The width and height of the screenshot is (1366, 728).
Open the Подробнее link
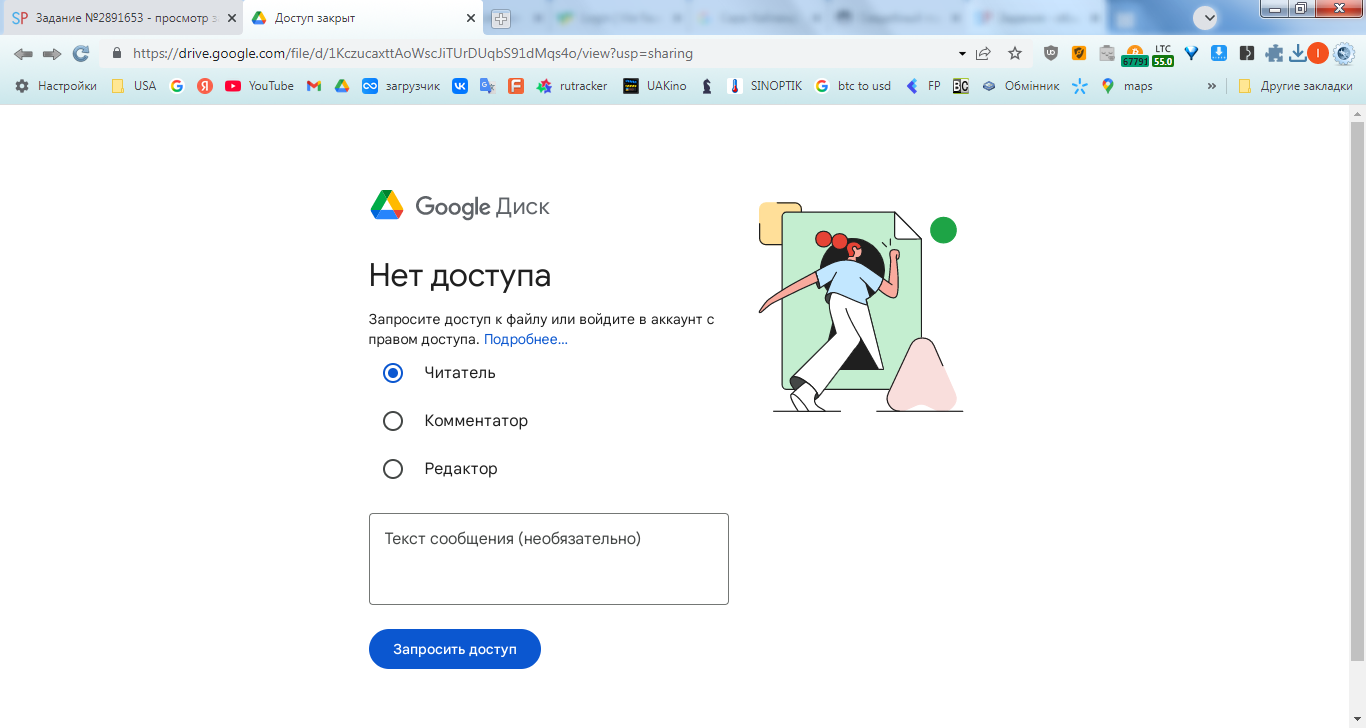click(526, 340)
